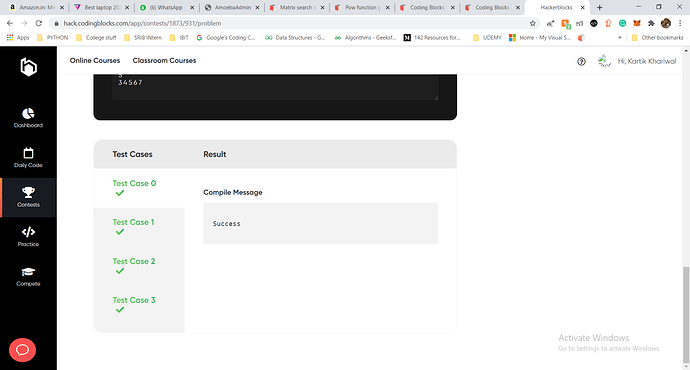Image resolution: width=690 pixels, height=370 pixels.
Task: Go back using the browser back arrow
Action: point(10,23)
